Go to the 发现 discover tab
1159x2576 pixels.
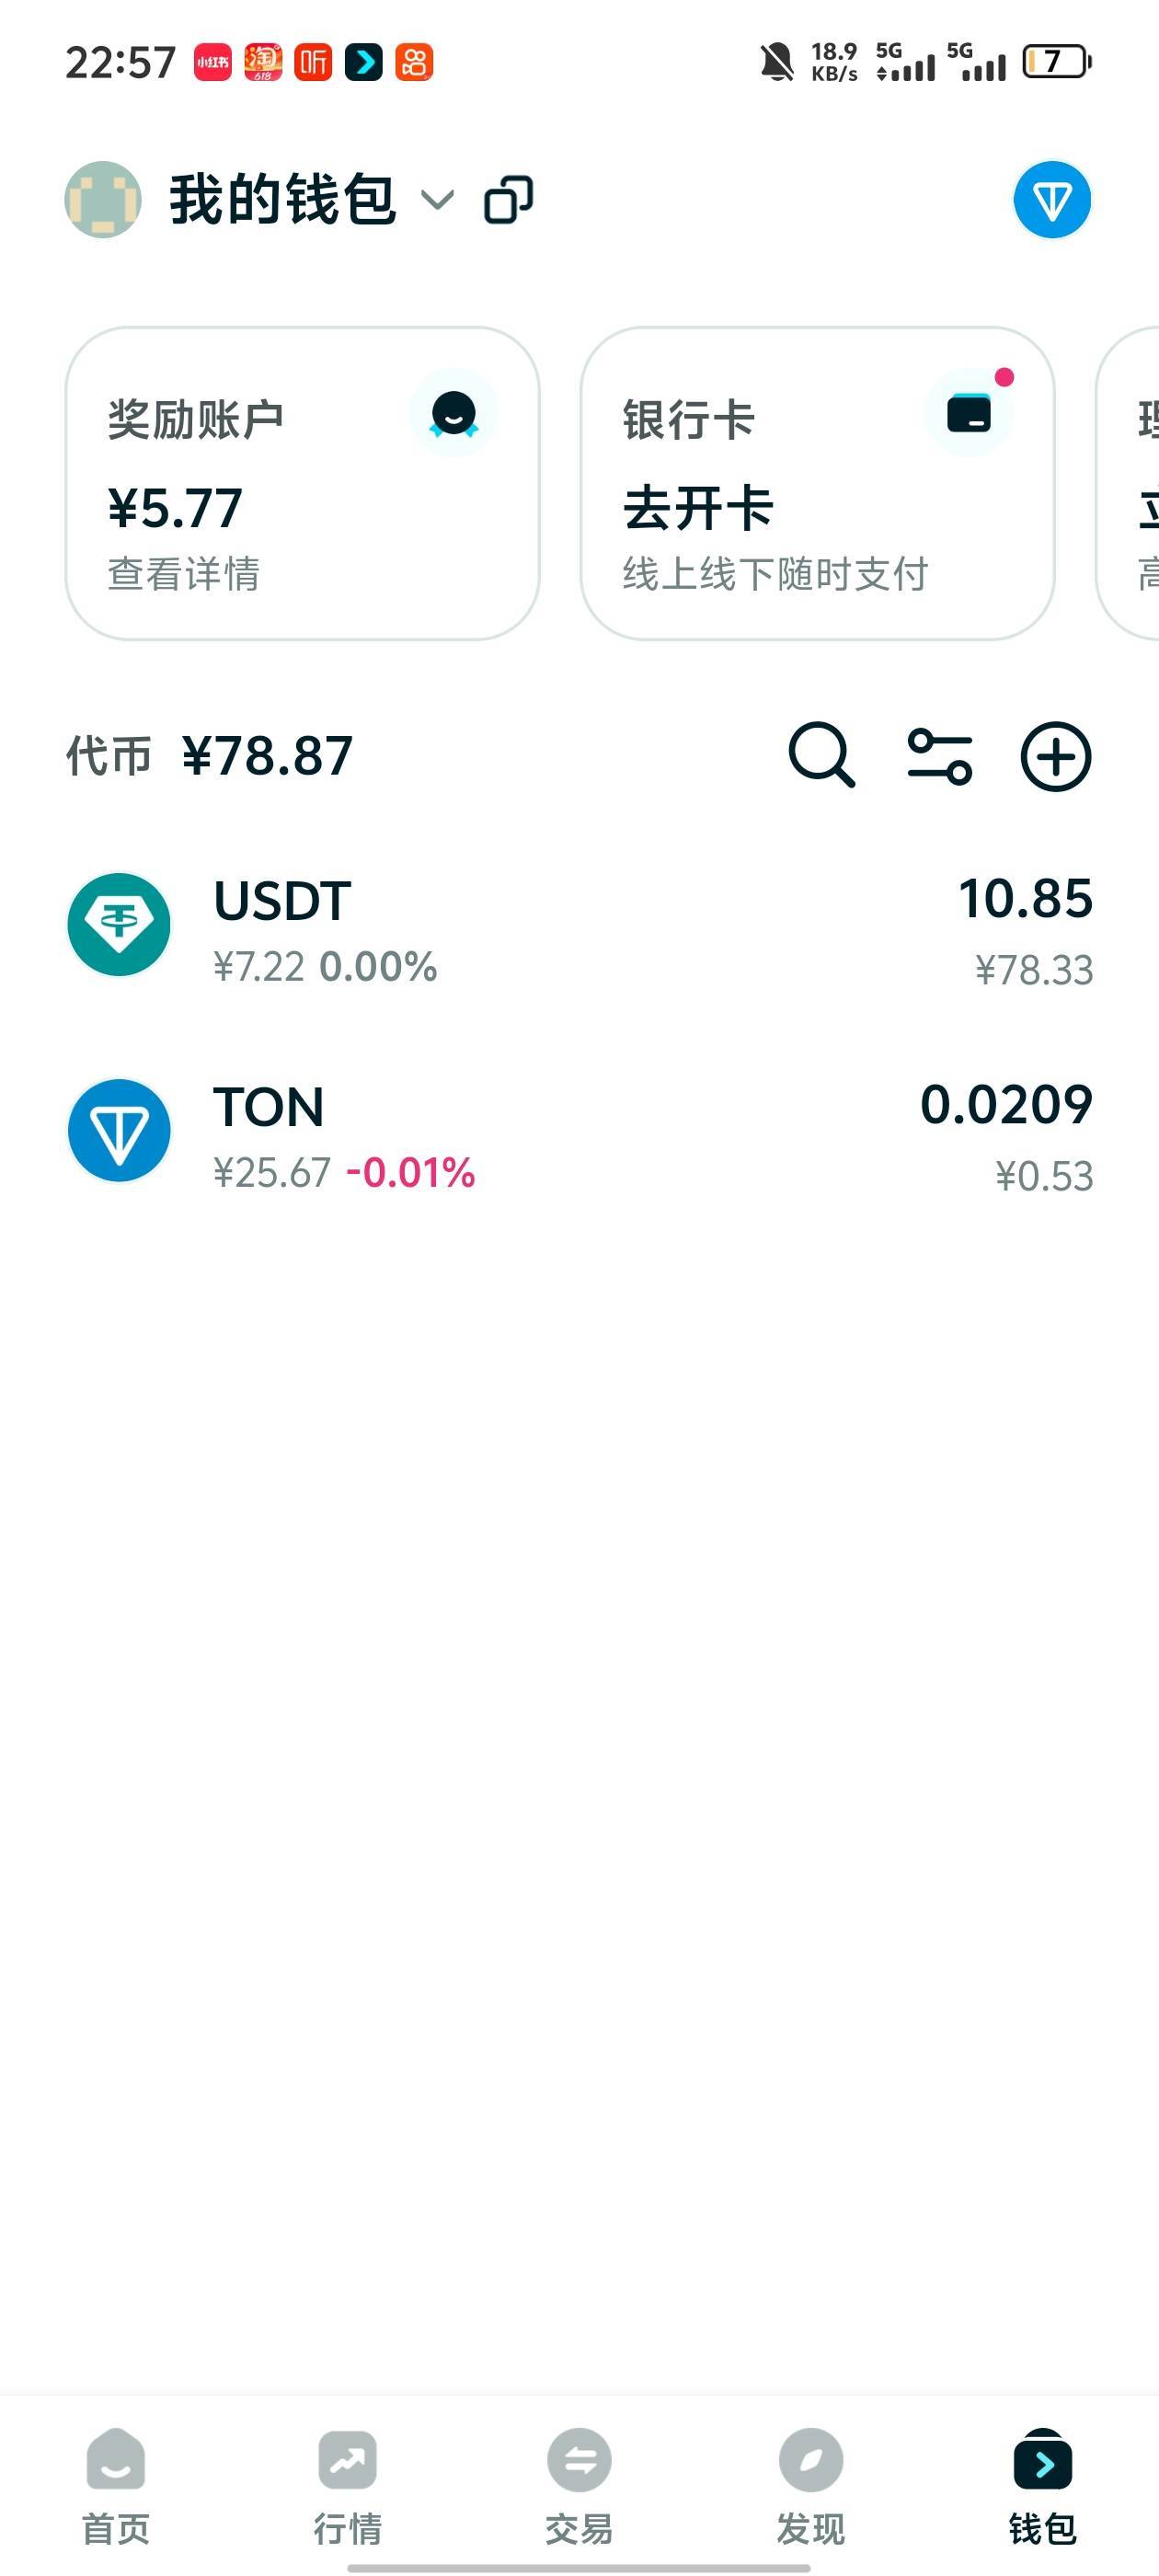(x=811, y=2485)
